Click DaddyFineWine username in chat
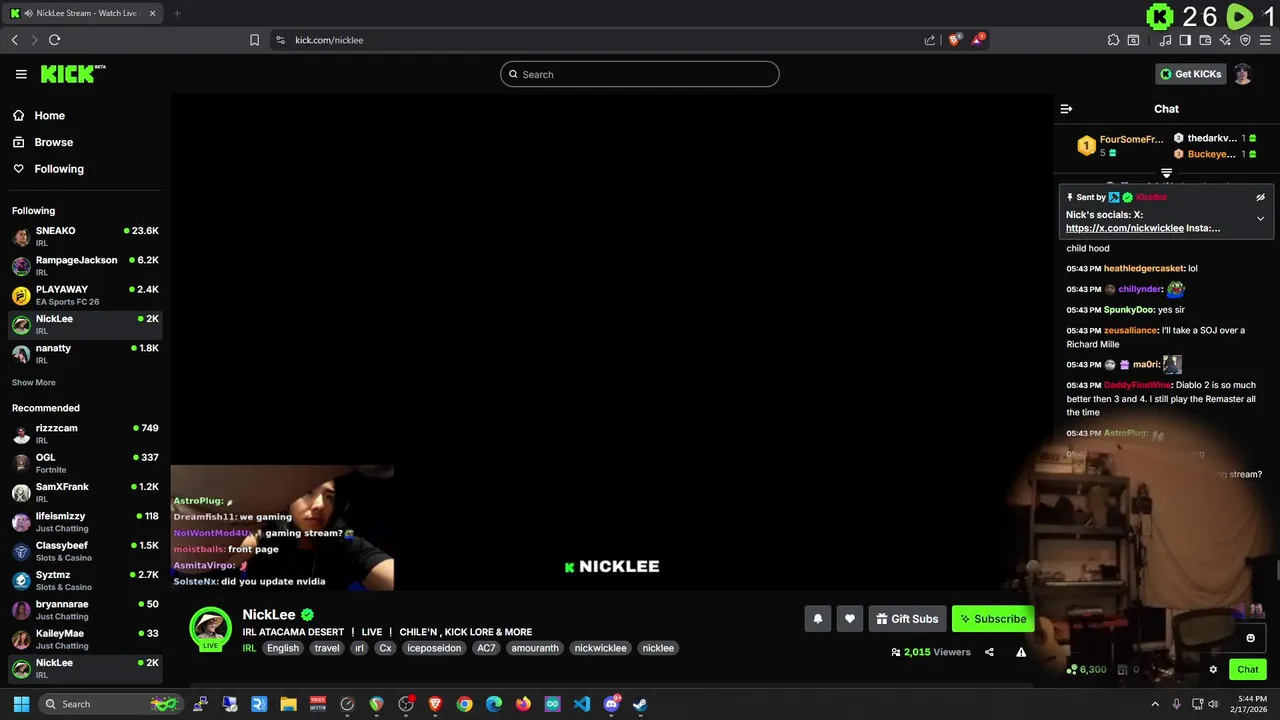The image size is (1280, 720). pyautogui.click(x=1137, y=385)
